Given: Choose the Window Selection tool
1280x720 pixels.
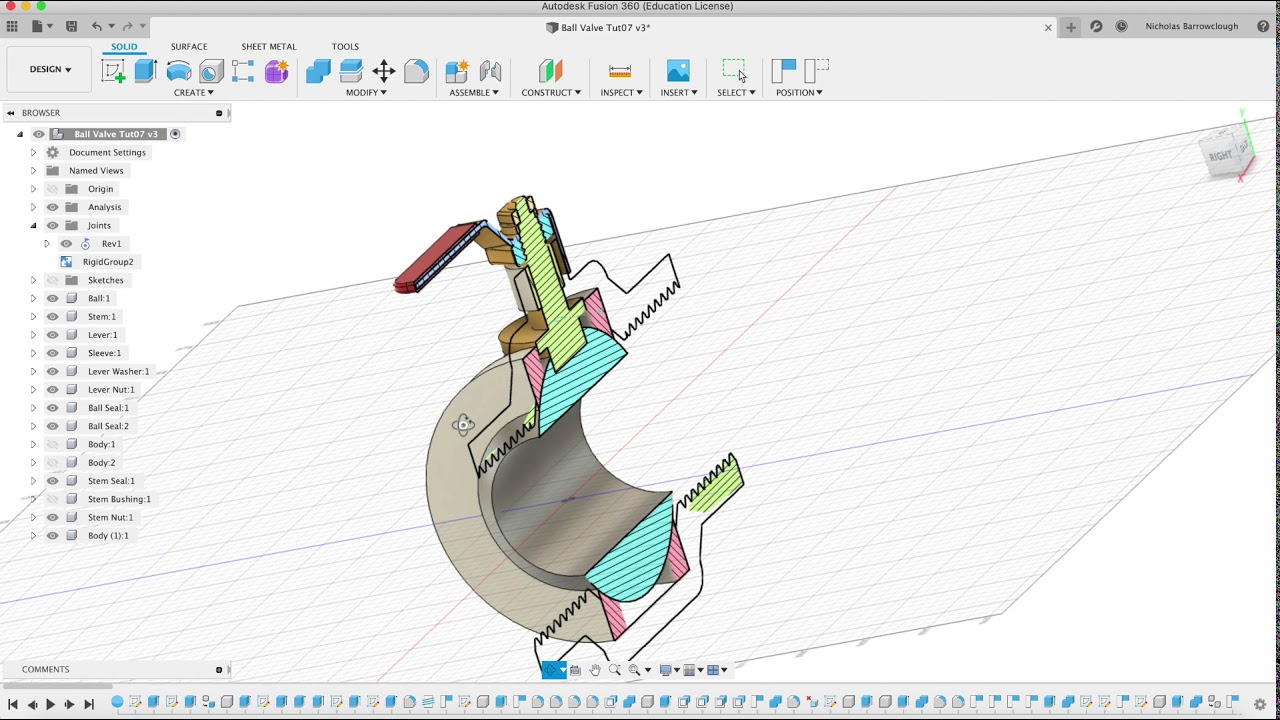Looking at the screenshot, I should point(735,71).
